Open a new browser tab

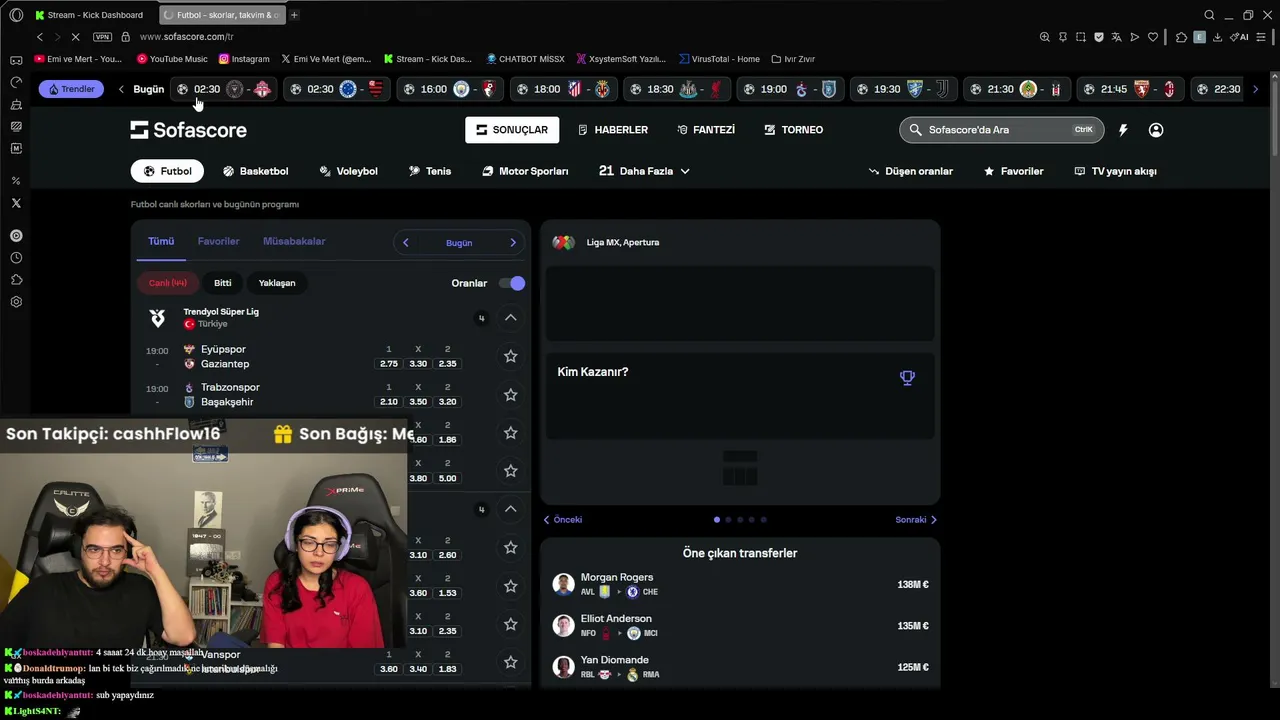coord(294,15)
